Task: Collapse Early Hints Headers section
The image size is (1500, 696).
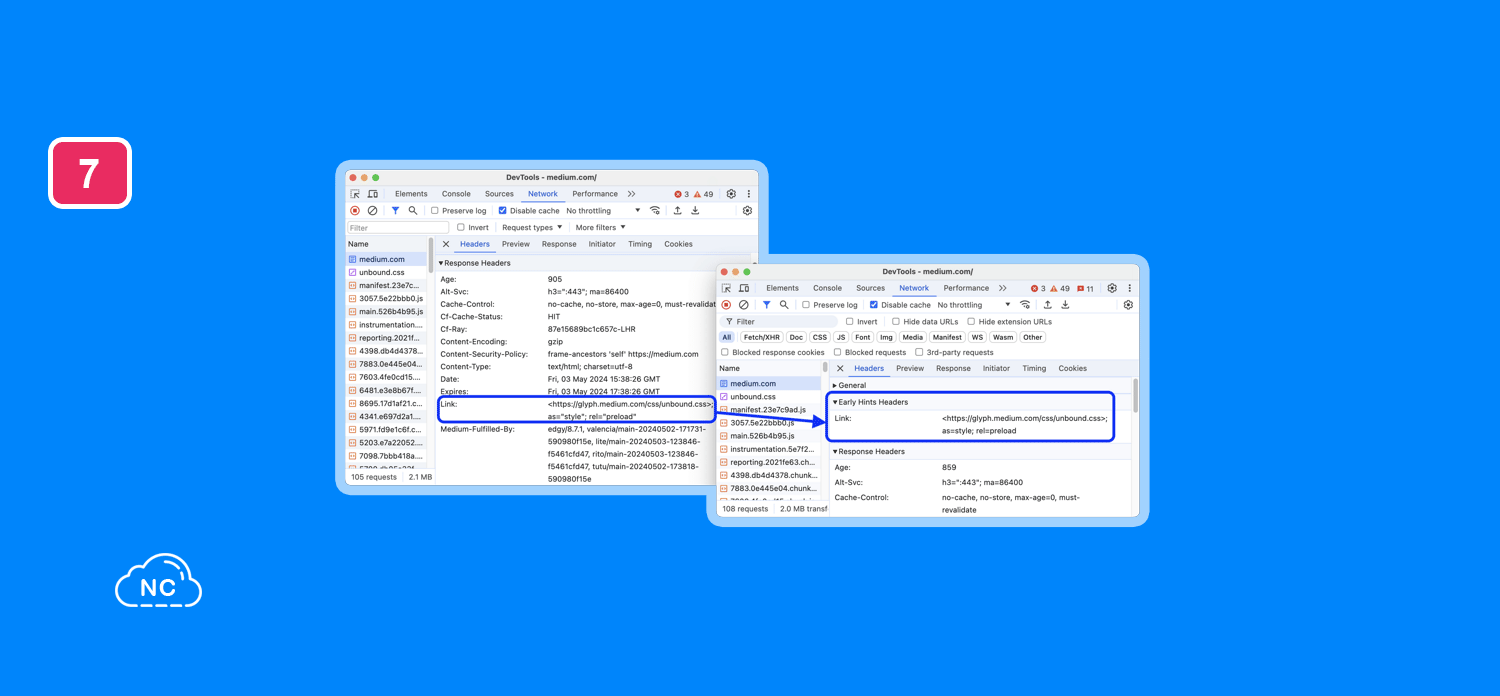Action: point(835,402)
